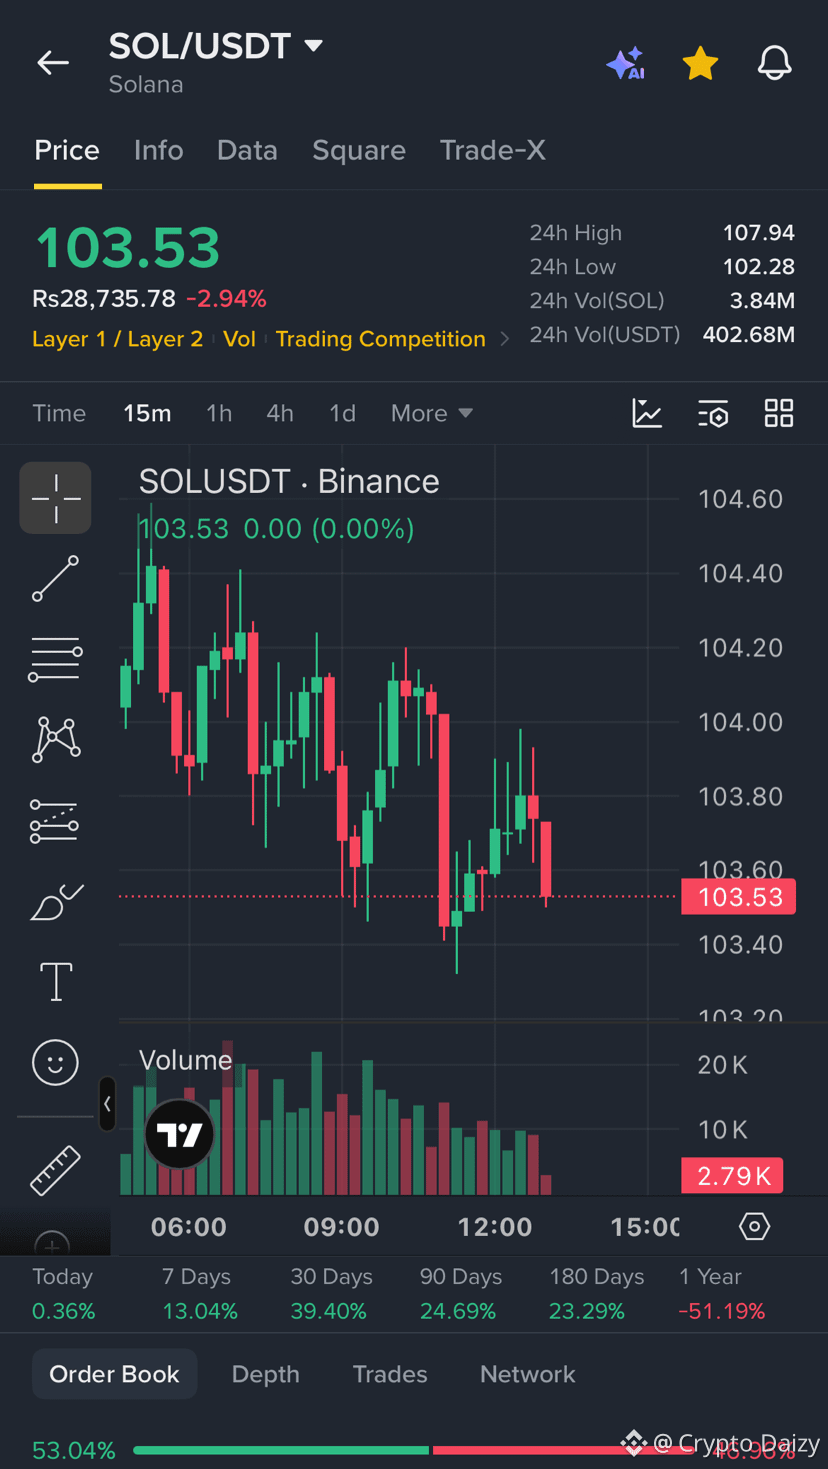
Task: Select the ruler measure tool
Action: [x=55, y=1170]
